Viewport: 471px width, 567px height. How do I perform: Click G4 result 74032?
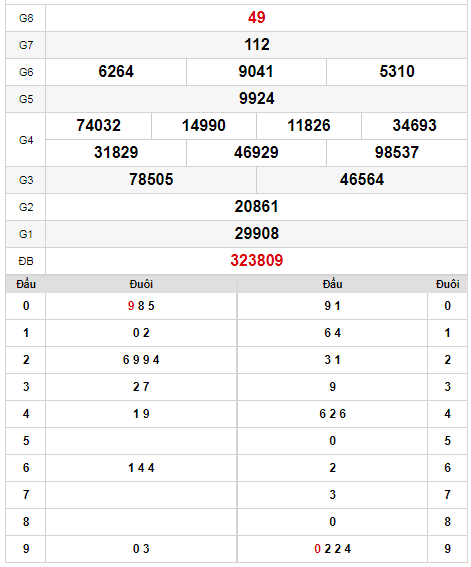click(98, 125)
